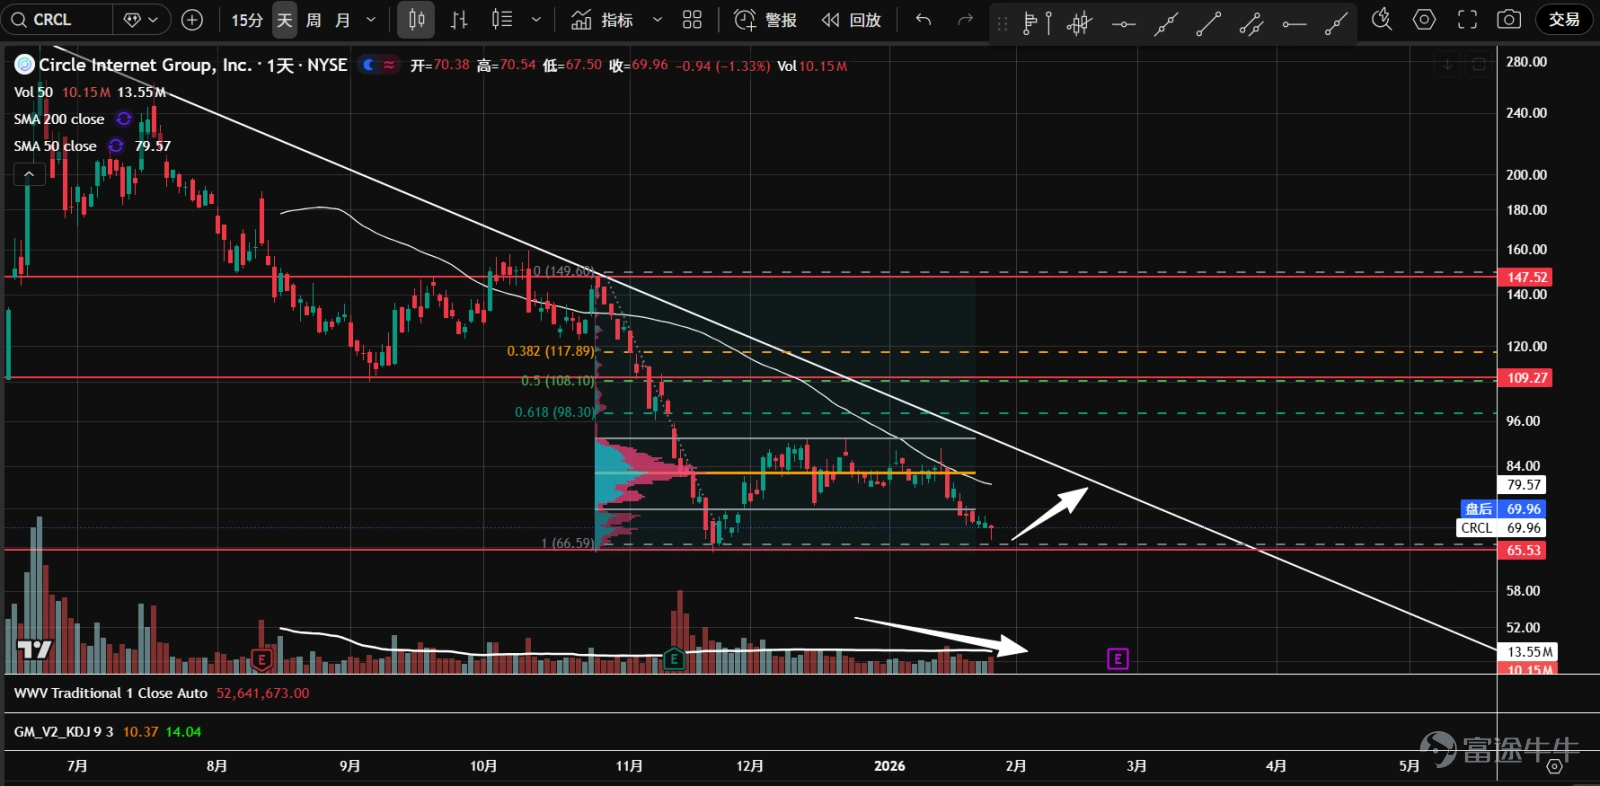Image resolution: width=1600 pixels, height=786 pixels.
Task: Select the 周 weekly interval
Action: [313, 20]
